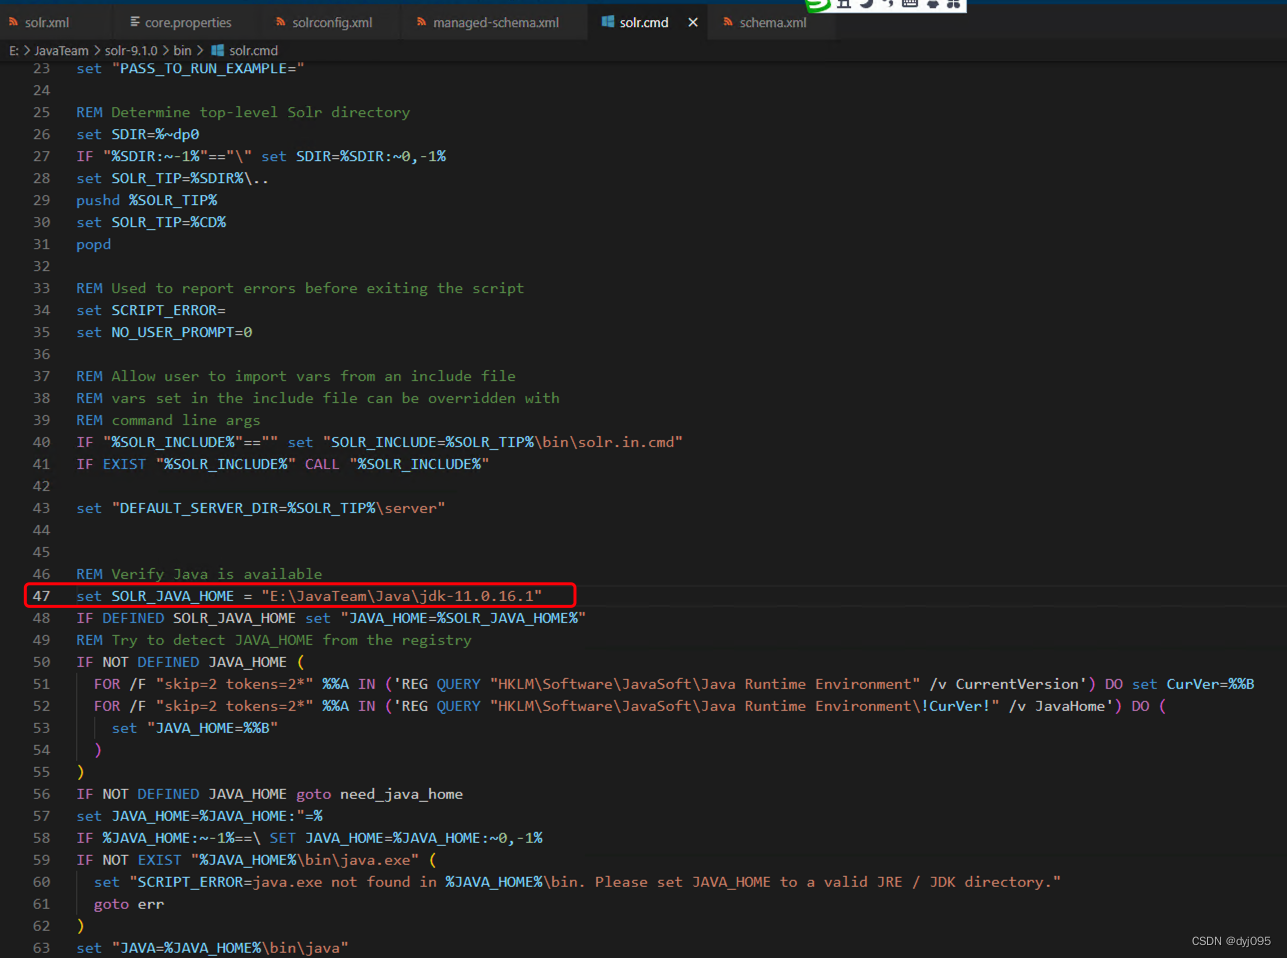Click line number 23 in the gutter

tap(41, 68)
